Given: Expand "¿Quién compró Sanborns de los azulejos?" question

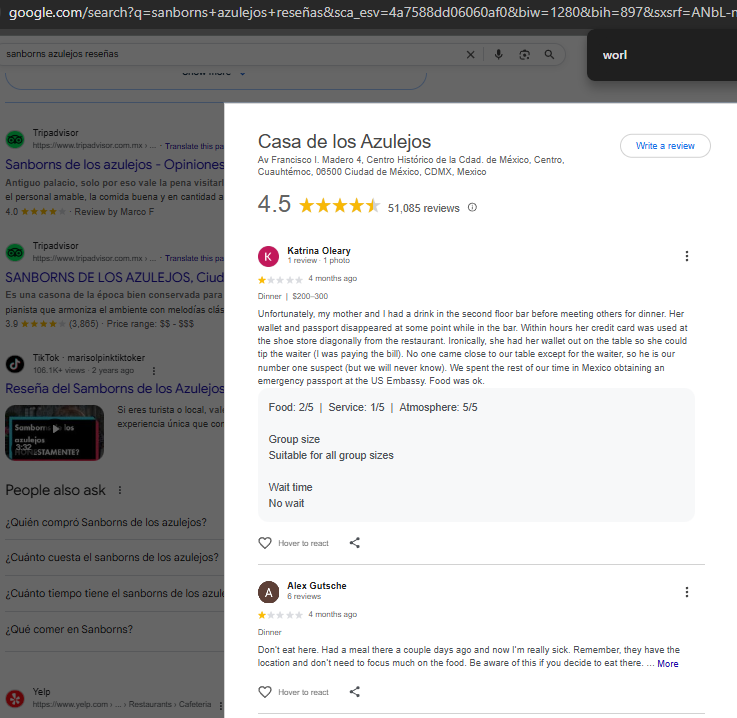Looking at the screenshot, I should 107,522.
